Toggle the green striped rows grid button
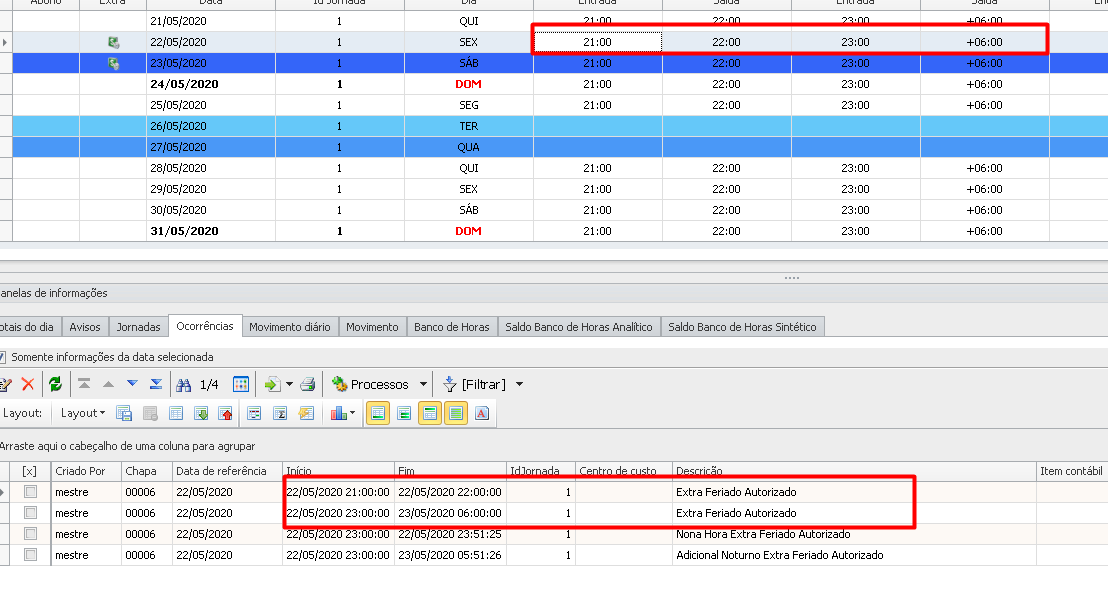 (x=456, y=413)
